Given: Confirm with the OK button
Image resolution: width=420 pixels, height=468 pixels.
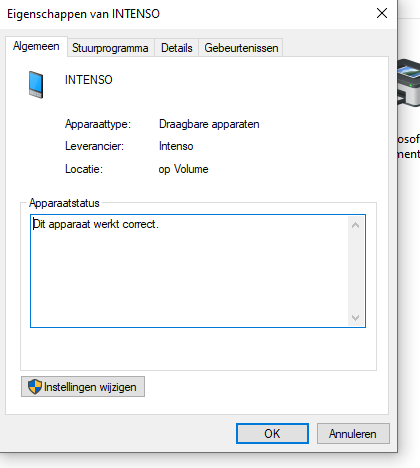Looking at the screenshot, I should (x=272, y=434).
